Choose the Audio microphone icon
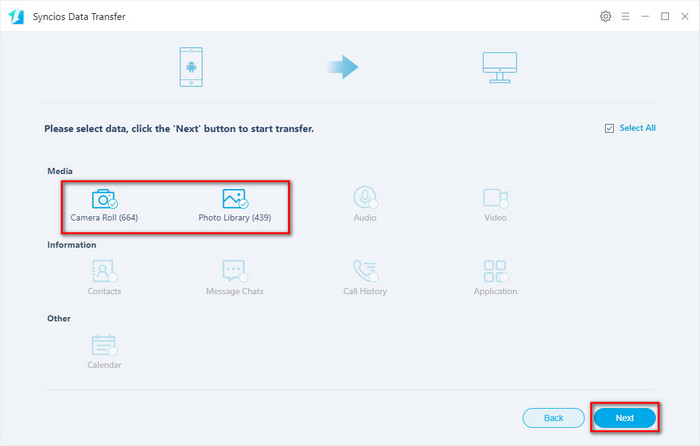The height and width of the screenshot is (446, 700). 365,197
